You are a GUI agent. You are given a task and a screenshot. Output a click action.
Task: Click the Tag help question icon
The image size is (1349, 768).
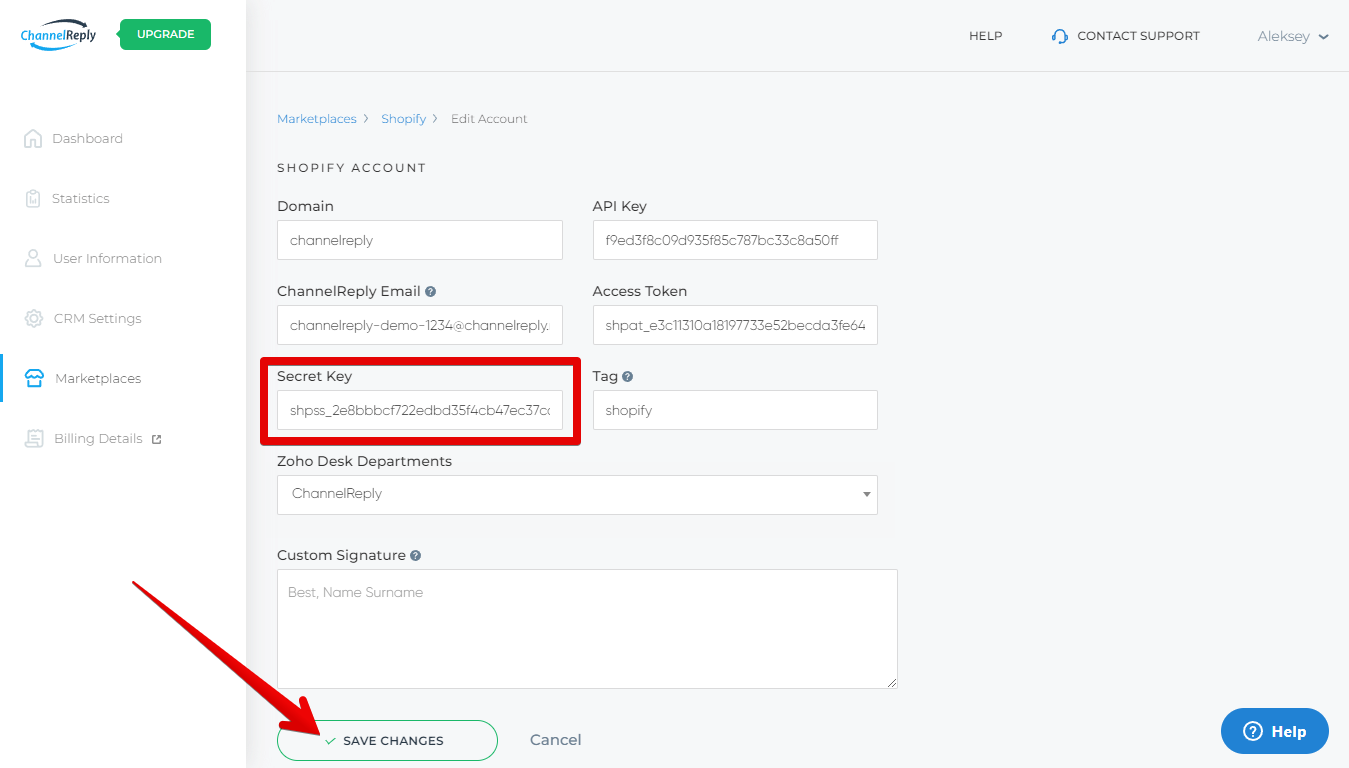click(627, 377)
